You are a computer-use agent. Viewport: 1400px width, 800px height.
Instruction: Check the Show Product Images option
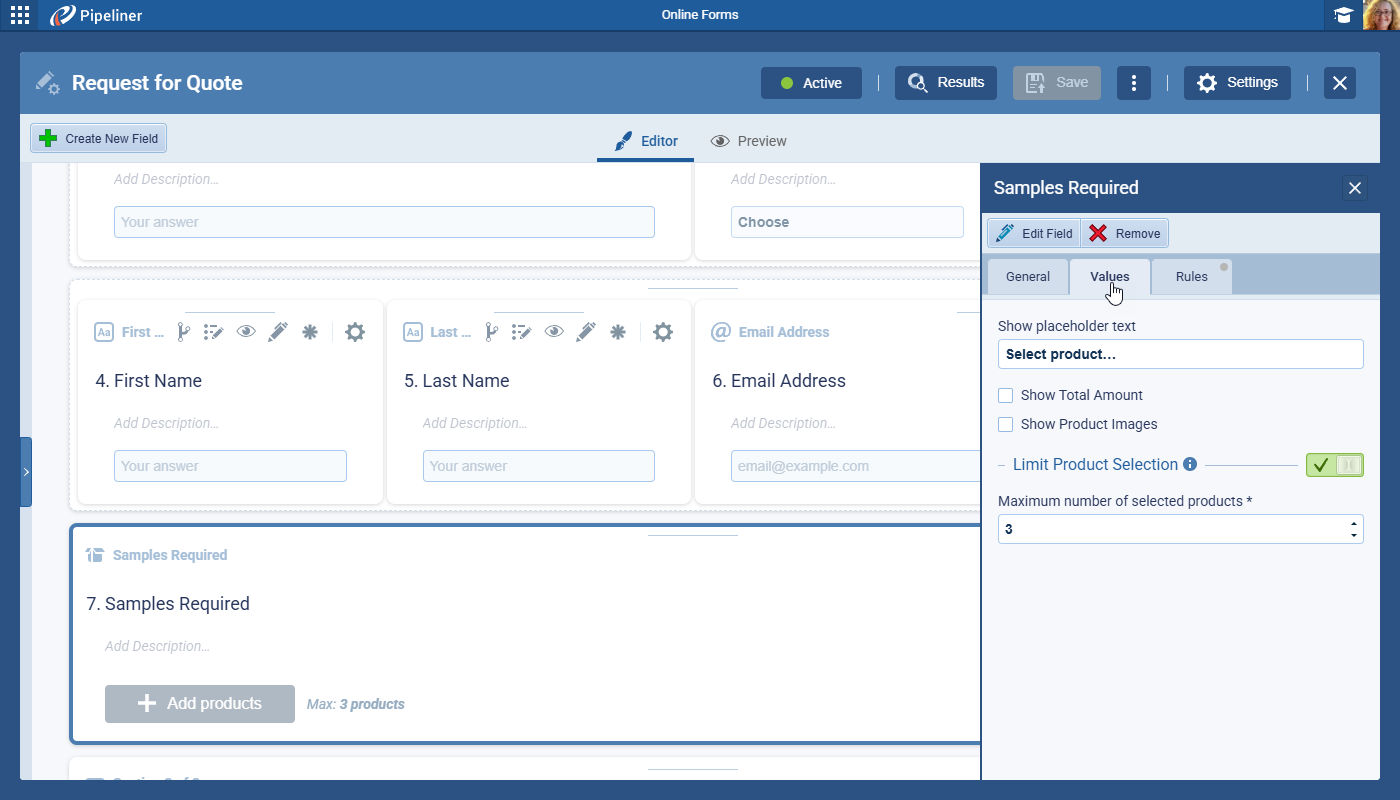(x=1006, y=424)
